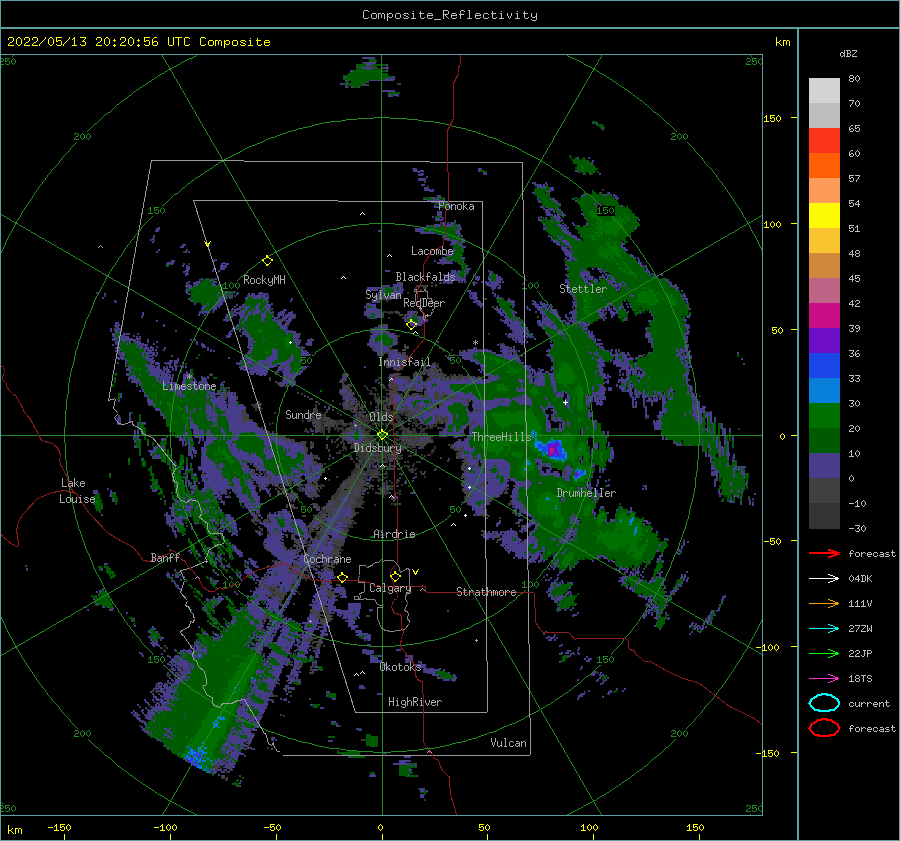Screen dimensions: 900x841
Task: Click the current legend text
Action: [x=869, y=704]
